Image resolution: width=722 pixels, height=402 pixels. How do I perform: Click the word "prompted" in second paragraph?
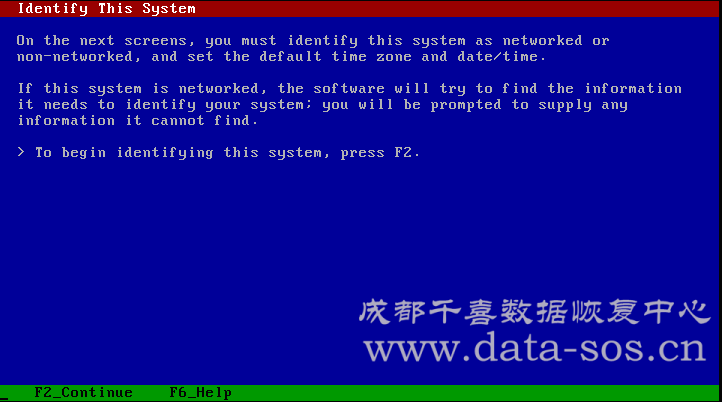466,105
